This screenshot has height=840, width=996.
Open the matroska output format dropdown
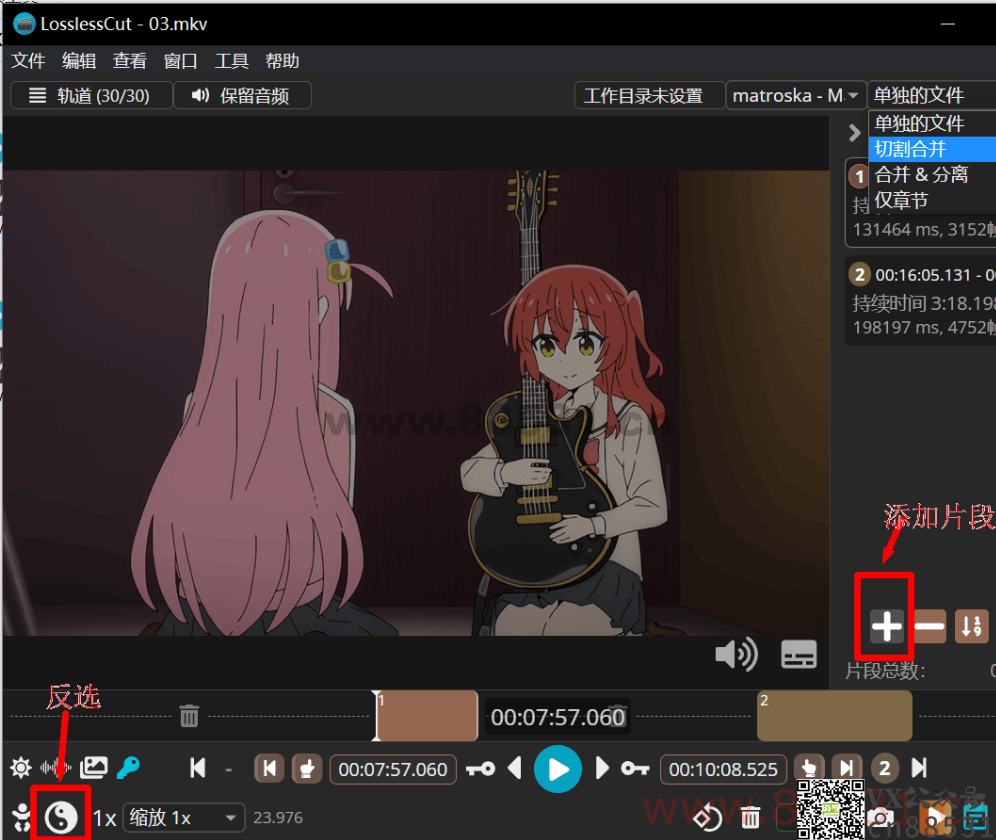(x=795, y=95)
